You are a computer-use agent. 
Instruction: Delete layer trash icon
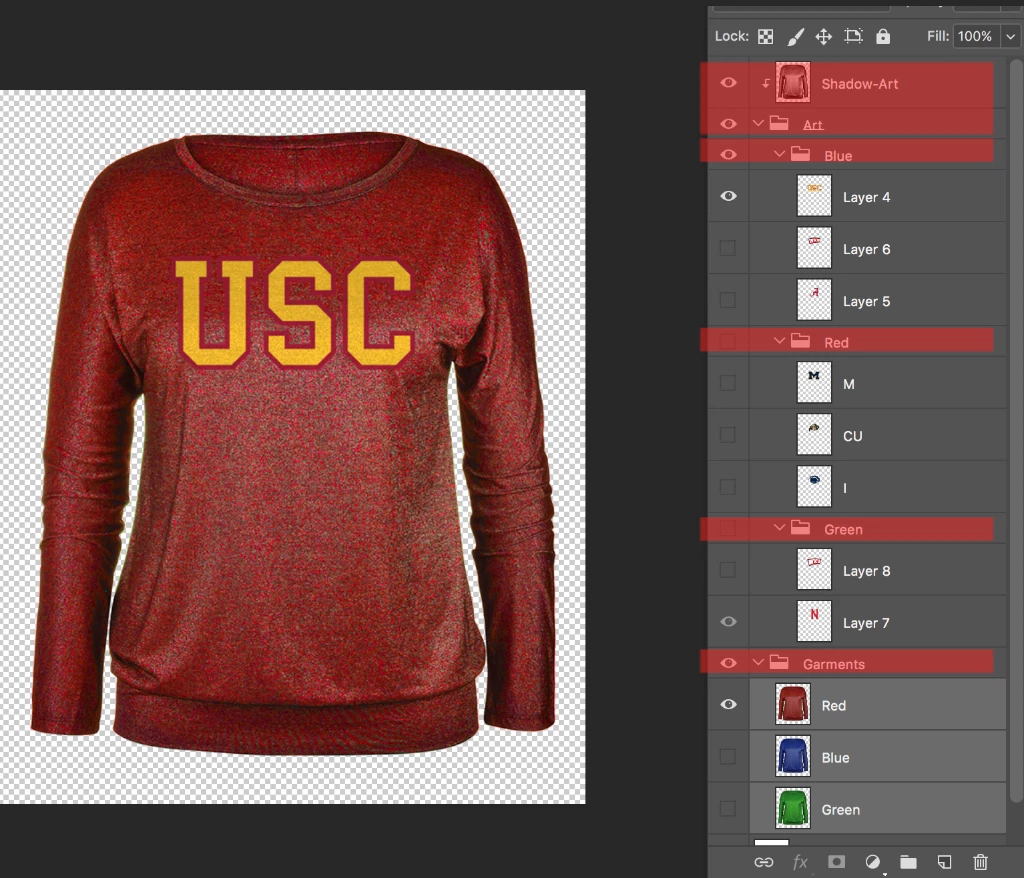tap(980, 862)
